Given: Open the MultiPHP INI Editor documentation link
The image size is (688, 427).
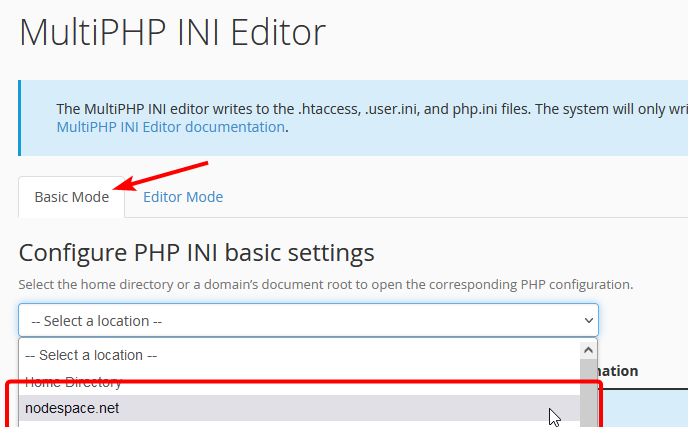Looking at the screenshot, I should [170, 127].
